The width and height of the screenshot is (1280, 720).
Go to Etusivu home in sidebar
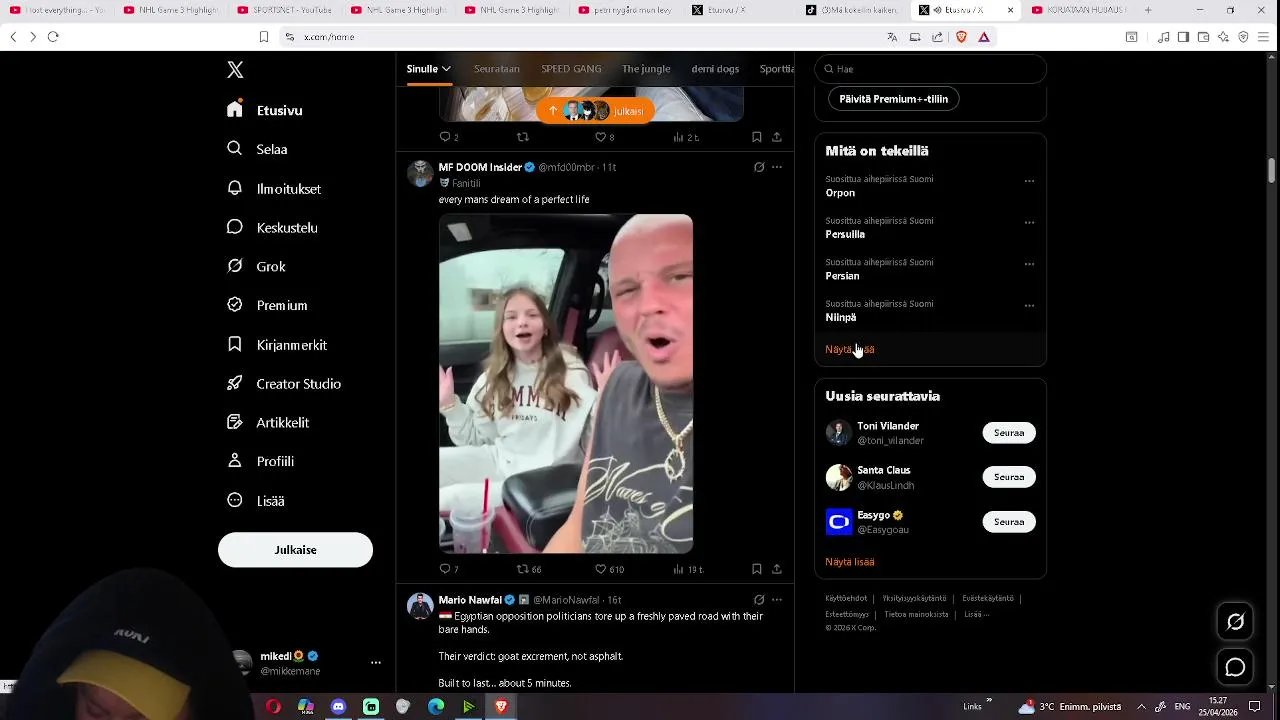coord(265,111)
